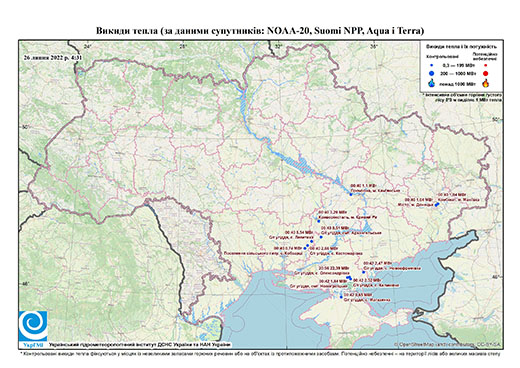520x368 pixels.
Task: Click the UkrGMI swirl logo
Action: click(x=33, y=326)
